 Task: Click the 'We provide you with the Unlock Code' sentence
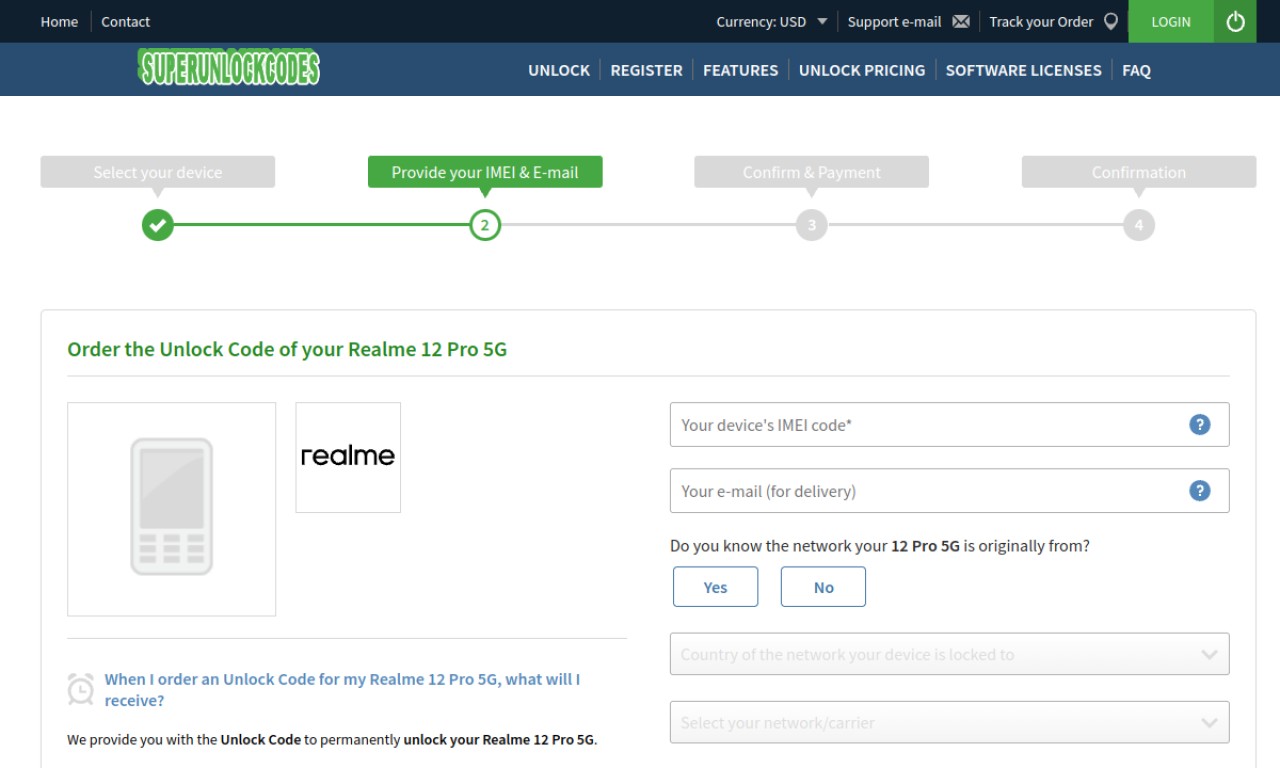(332, 740)
